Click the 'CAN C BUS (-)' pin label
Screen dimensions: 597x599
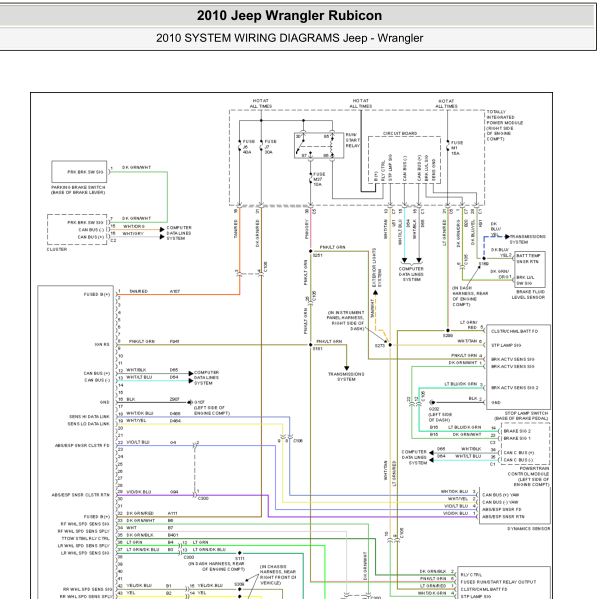coord(518,460)
